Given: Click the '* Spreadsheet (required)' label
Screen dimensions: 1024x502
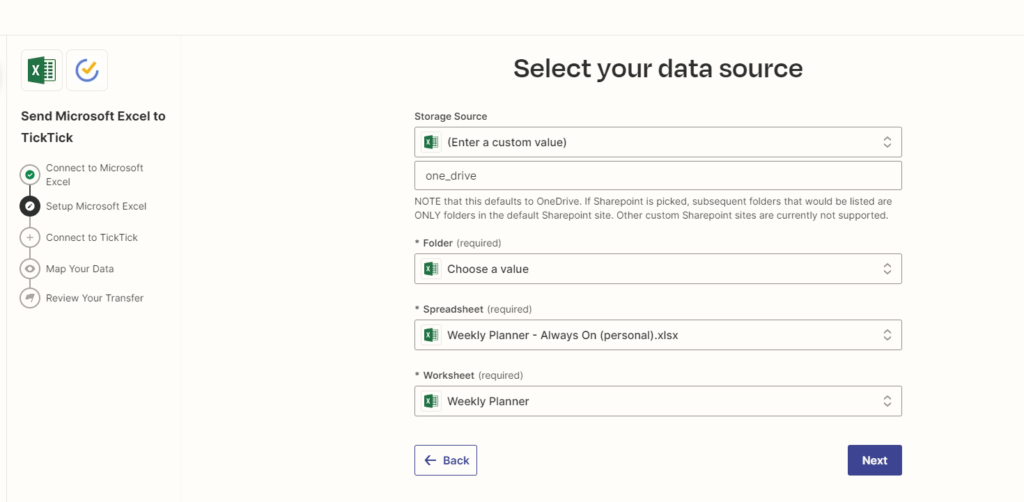Looking at the screenshot, I should [473, 309].
